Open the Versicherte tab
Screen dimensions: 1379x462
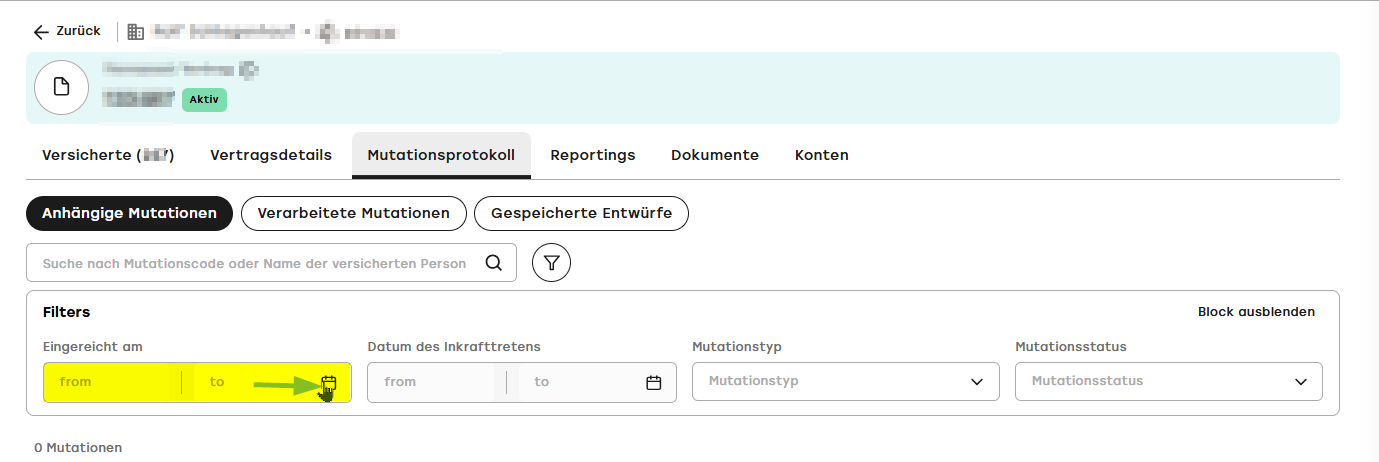(108, 155)
